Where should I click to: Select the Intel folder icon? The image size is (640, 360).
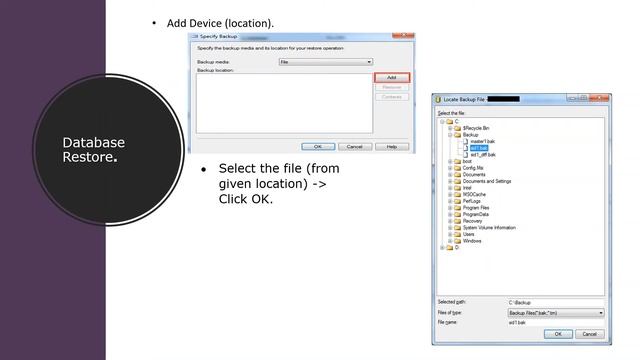point(458,188)
